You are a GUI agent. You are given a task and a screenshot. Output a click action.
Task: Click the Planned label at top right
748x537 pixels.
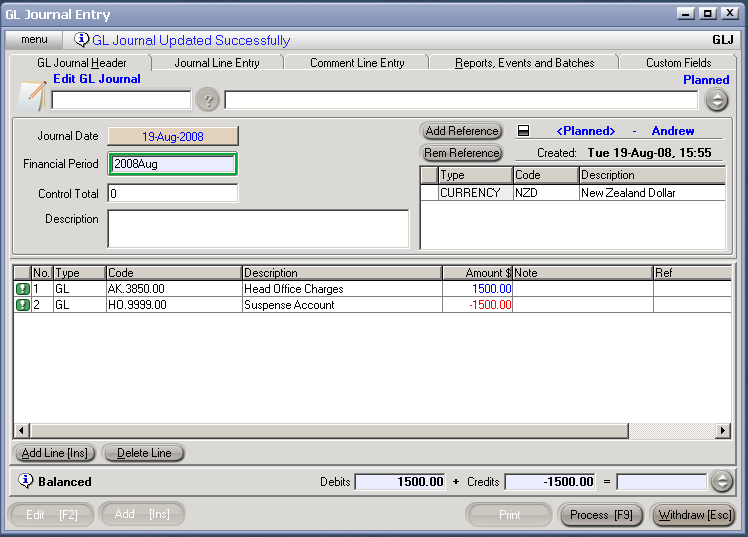pos(706,80)
